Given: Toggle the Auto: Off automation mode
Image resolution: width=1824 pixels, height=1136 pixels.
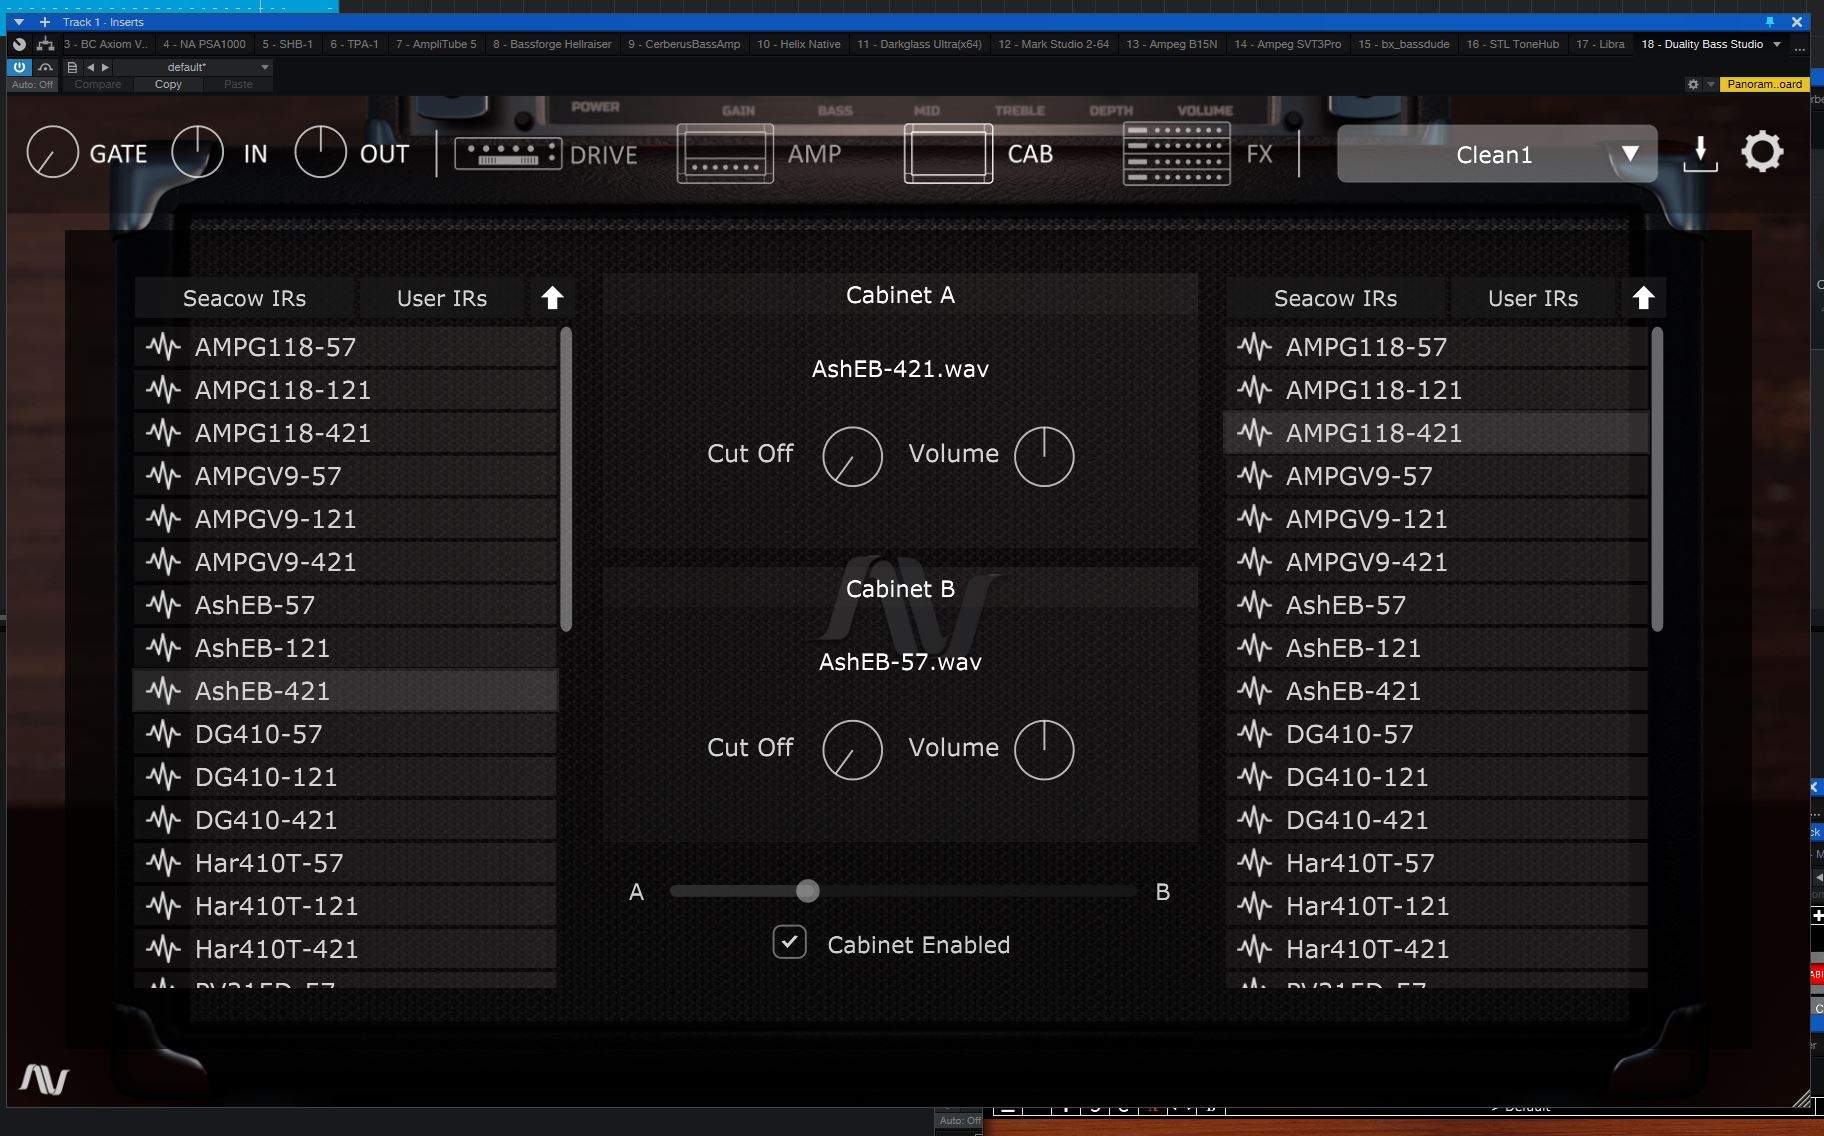Looking at the screenshot, I should (x=33, y=84).
